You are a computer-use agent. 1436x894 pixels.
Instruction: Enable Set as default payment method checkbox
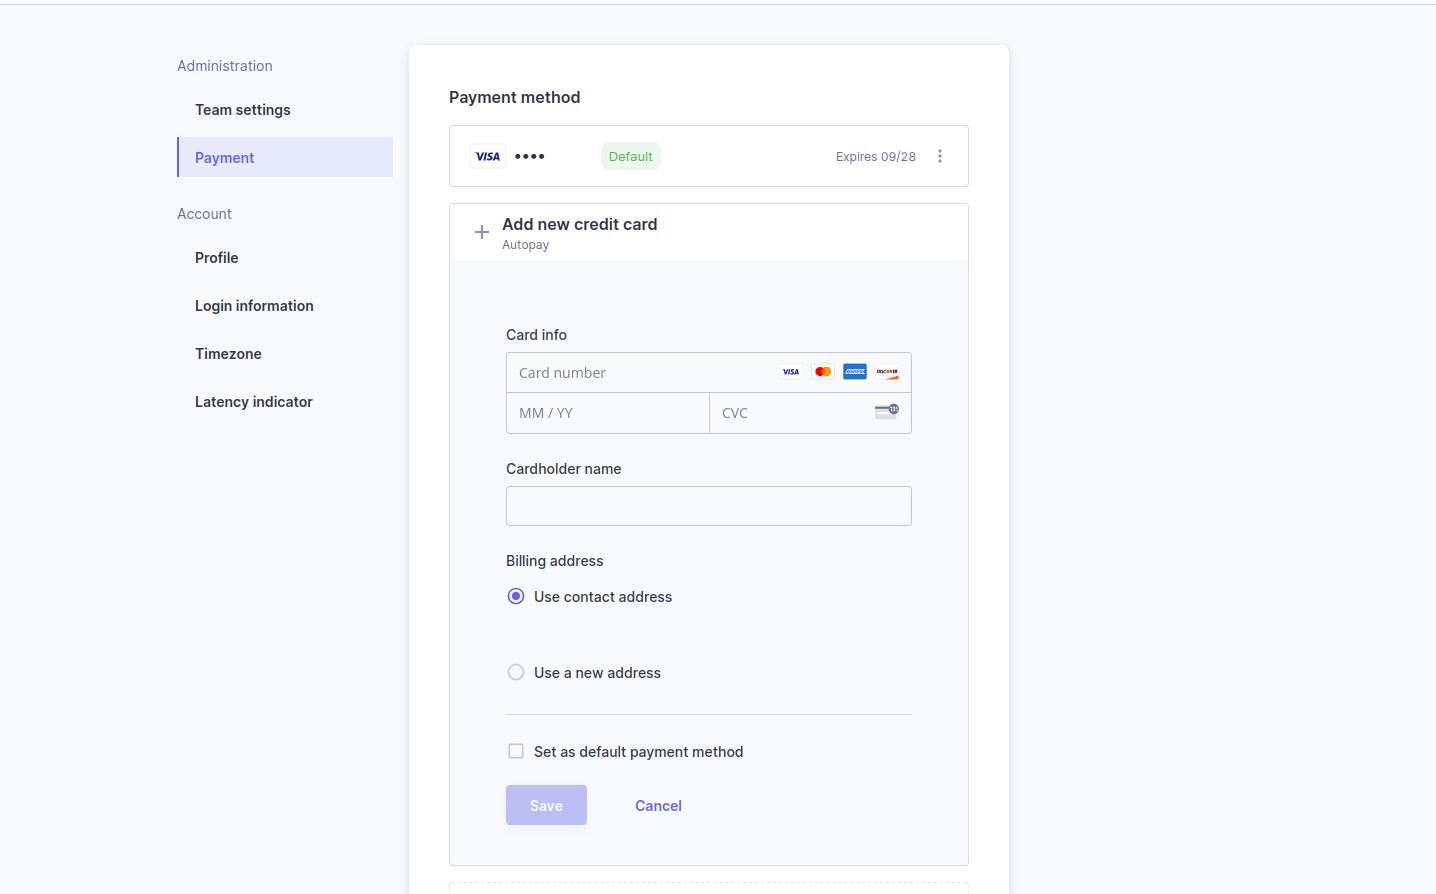point(516,751)
